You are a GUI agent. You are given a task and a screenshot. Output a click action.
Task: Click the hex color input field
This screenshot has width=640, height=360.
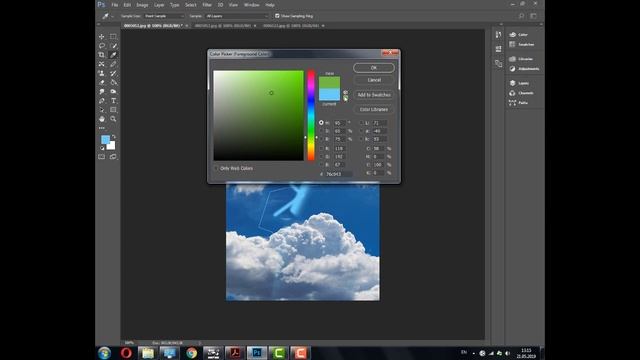click(x=338, y=174)
